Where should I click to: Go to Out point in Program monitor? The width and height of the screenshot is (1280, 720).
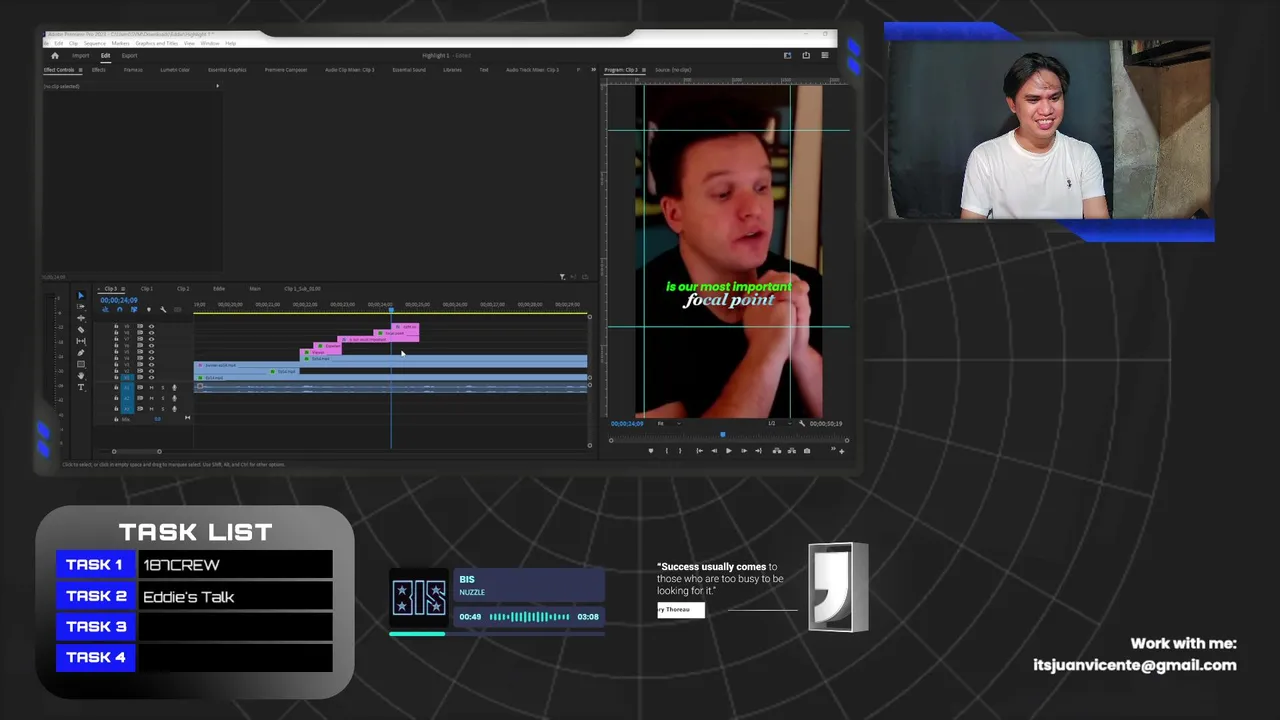(x=758, y=451)
